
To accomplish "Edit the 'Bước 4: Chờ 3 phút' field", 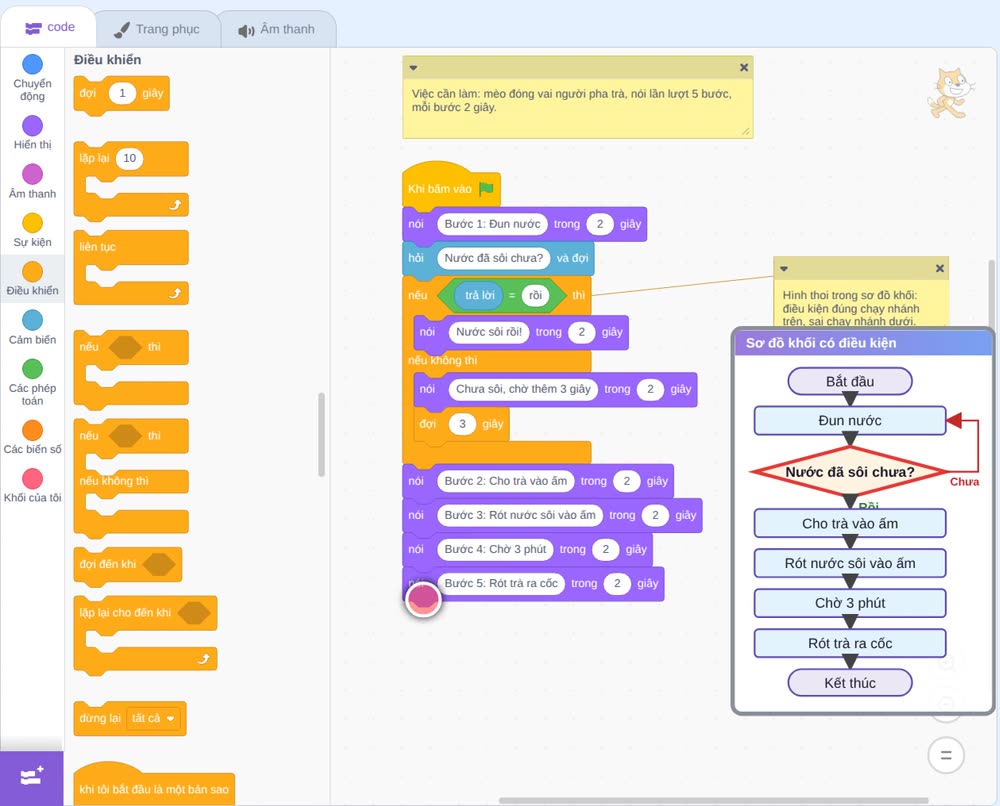I will (496, 549).
